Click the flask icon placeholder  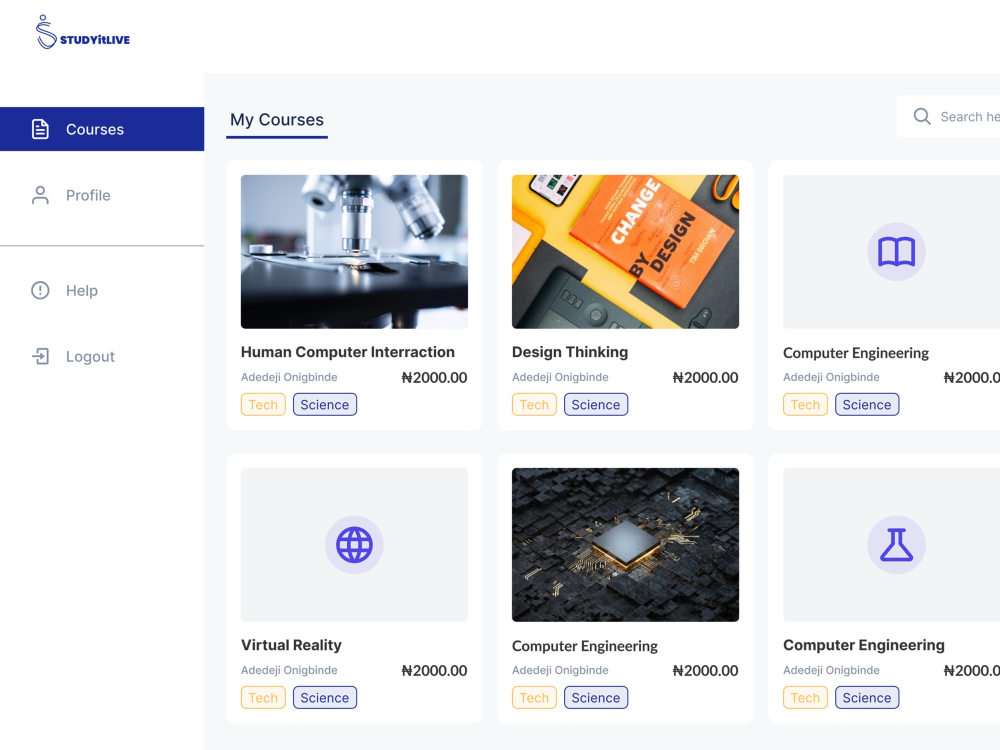[896, 545]
